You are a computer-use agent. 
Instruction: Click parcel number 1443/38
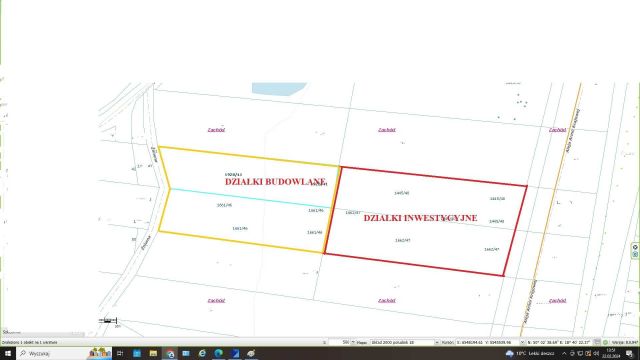497,199
